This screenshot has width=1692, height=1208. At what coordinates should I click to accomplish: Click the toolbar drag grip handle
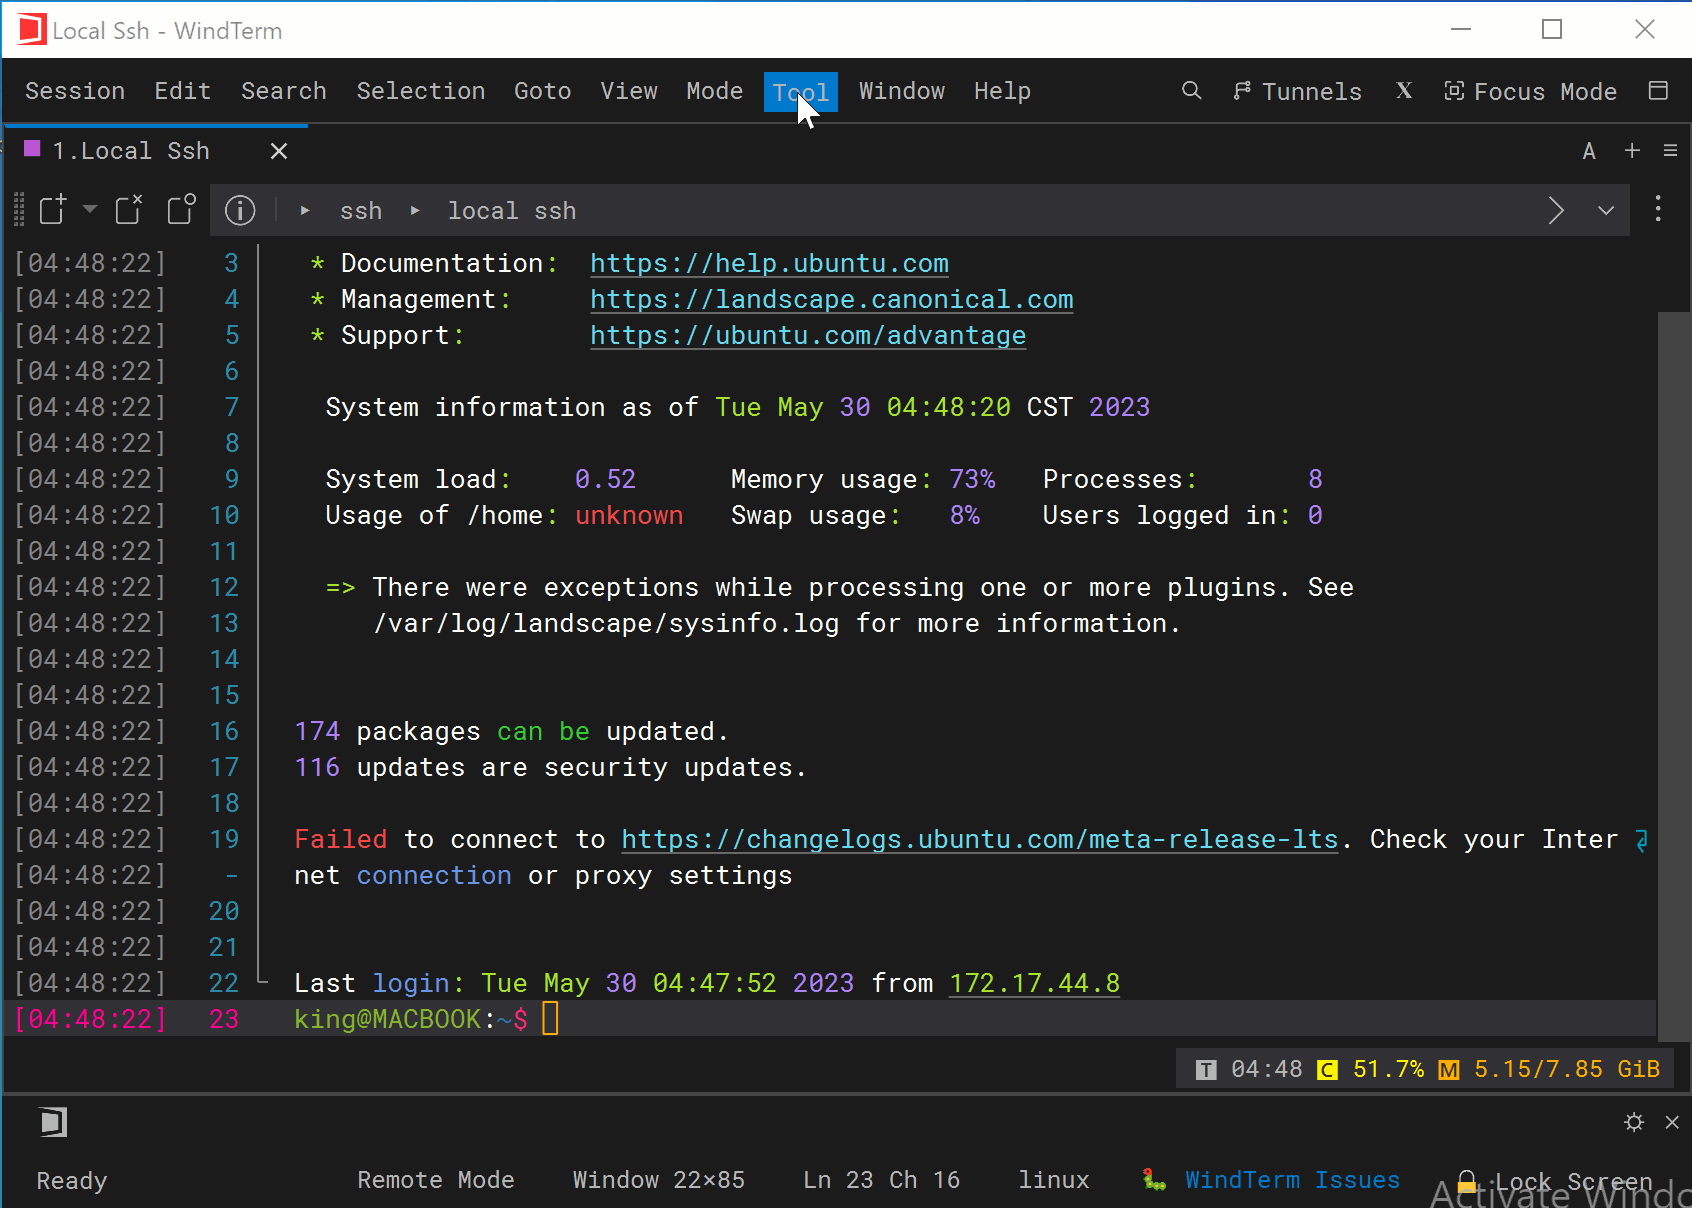19,210
